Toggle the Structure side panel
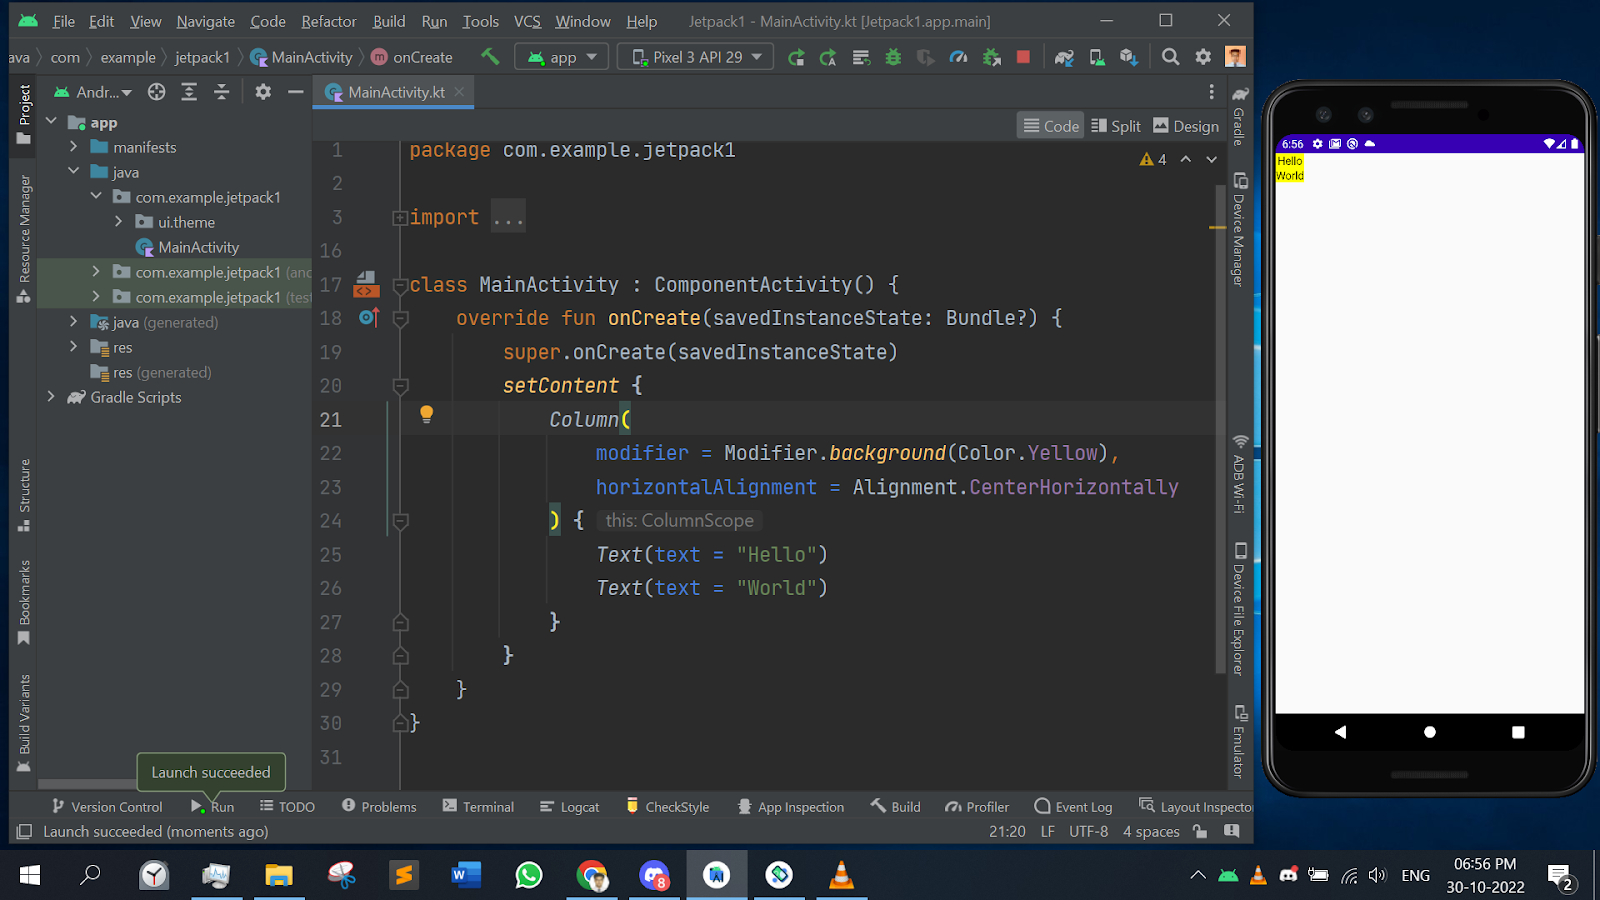 tap(24, 495)
